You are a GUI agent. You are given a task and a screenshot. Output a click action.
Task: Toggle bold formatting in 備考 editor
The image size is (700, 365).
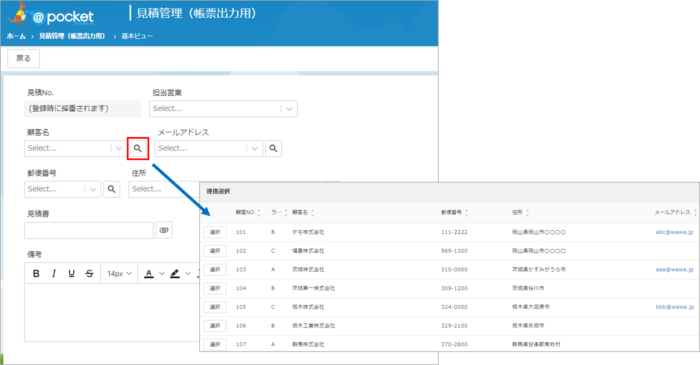pos(36,274)
